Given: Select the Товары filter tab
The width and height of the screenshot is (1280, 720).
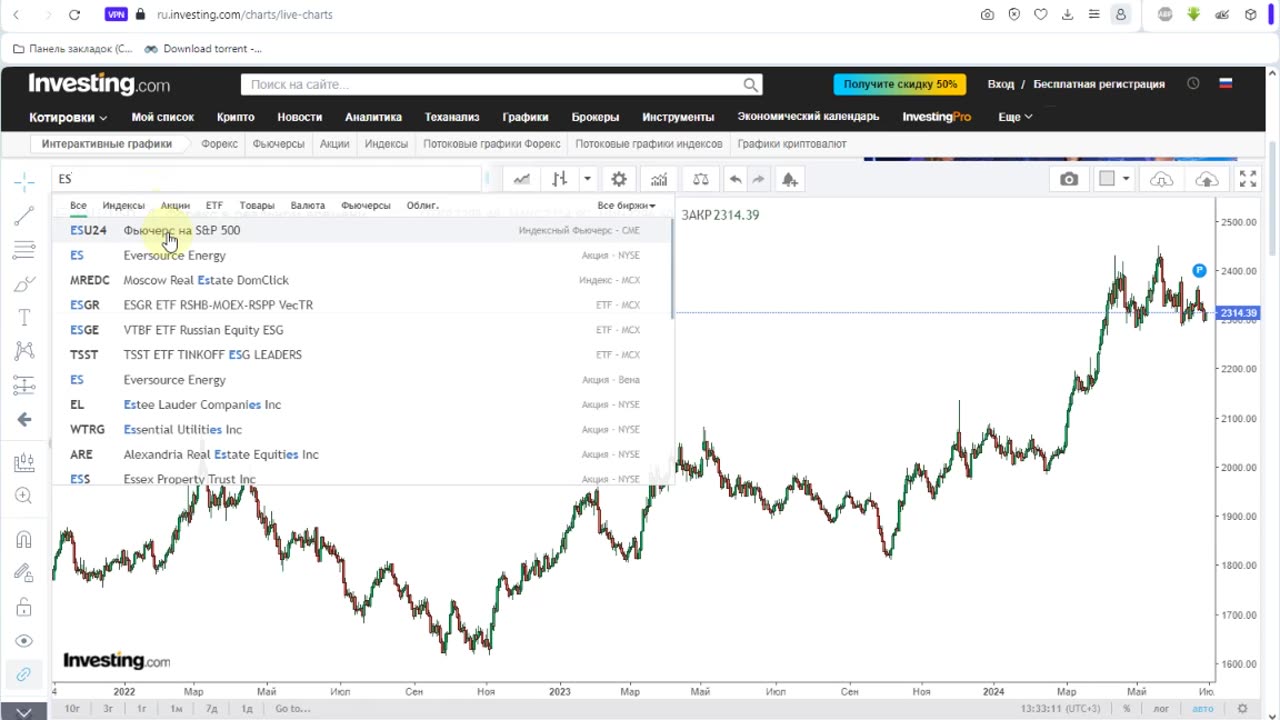Looking at the screenshot, I should (257, 205).
